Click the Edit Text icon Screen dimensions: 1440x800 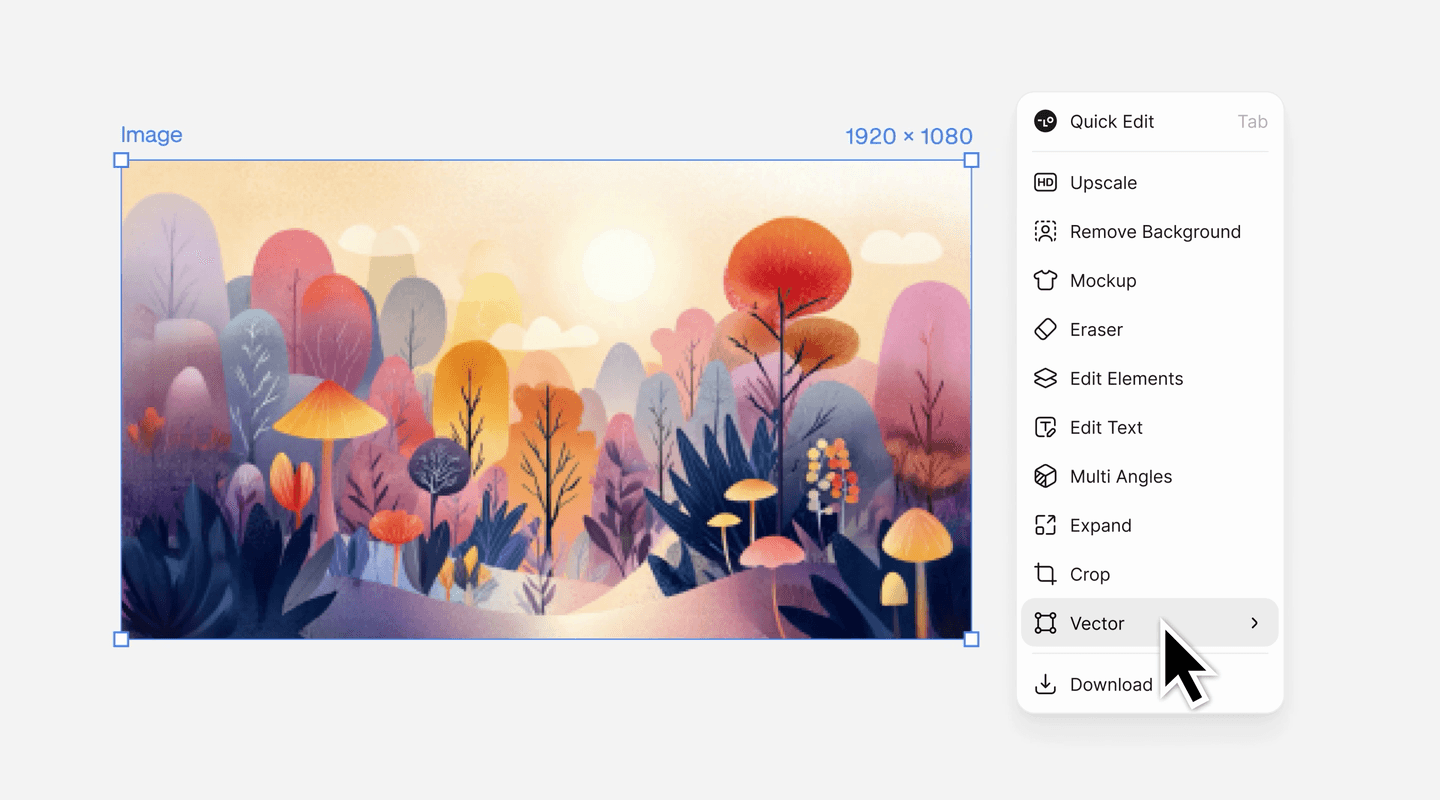point(1045,428)
